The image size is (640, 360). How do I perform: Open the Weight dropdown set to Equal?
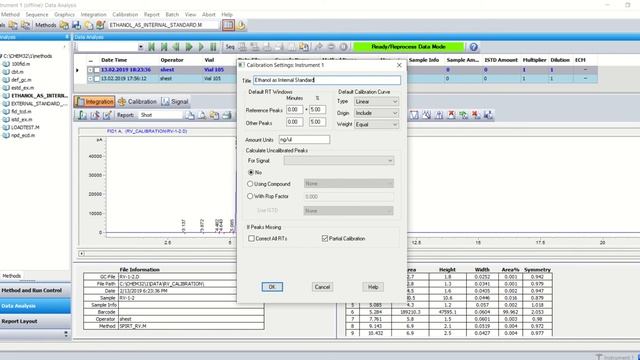pos(376,124)
